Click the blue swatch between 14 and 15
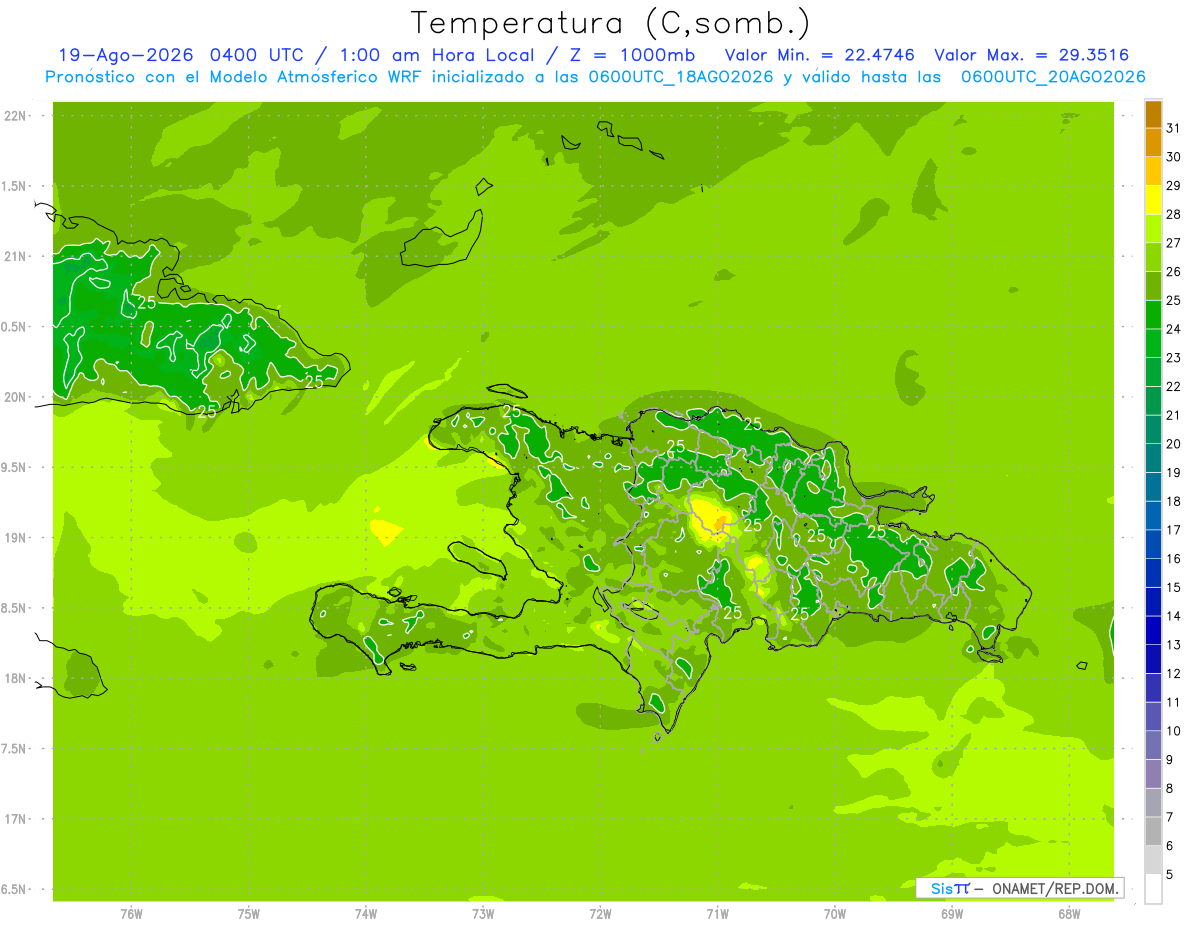The height and width of the screenshot is (927, 1200). (x=1153, y=601)
